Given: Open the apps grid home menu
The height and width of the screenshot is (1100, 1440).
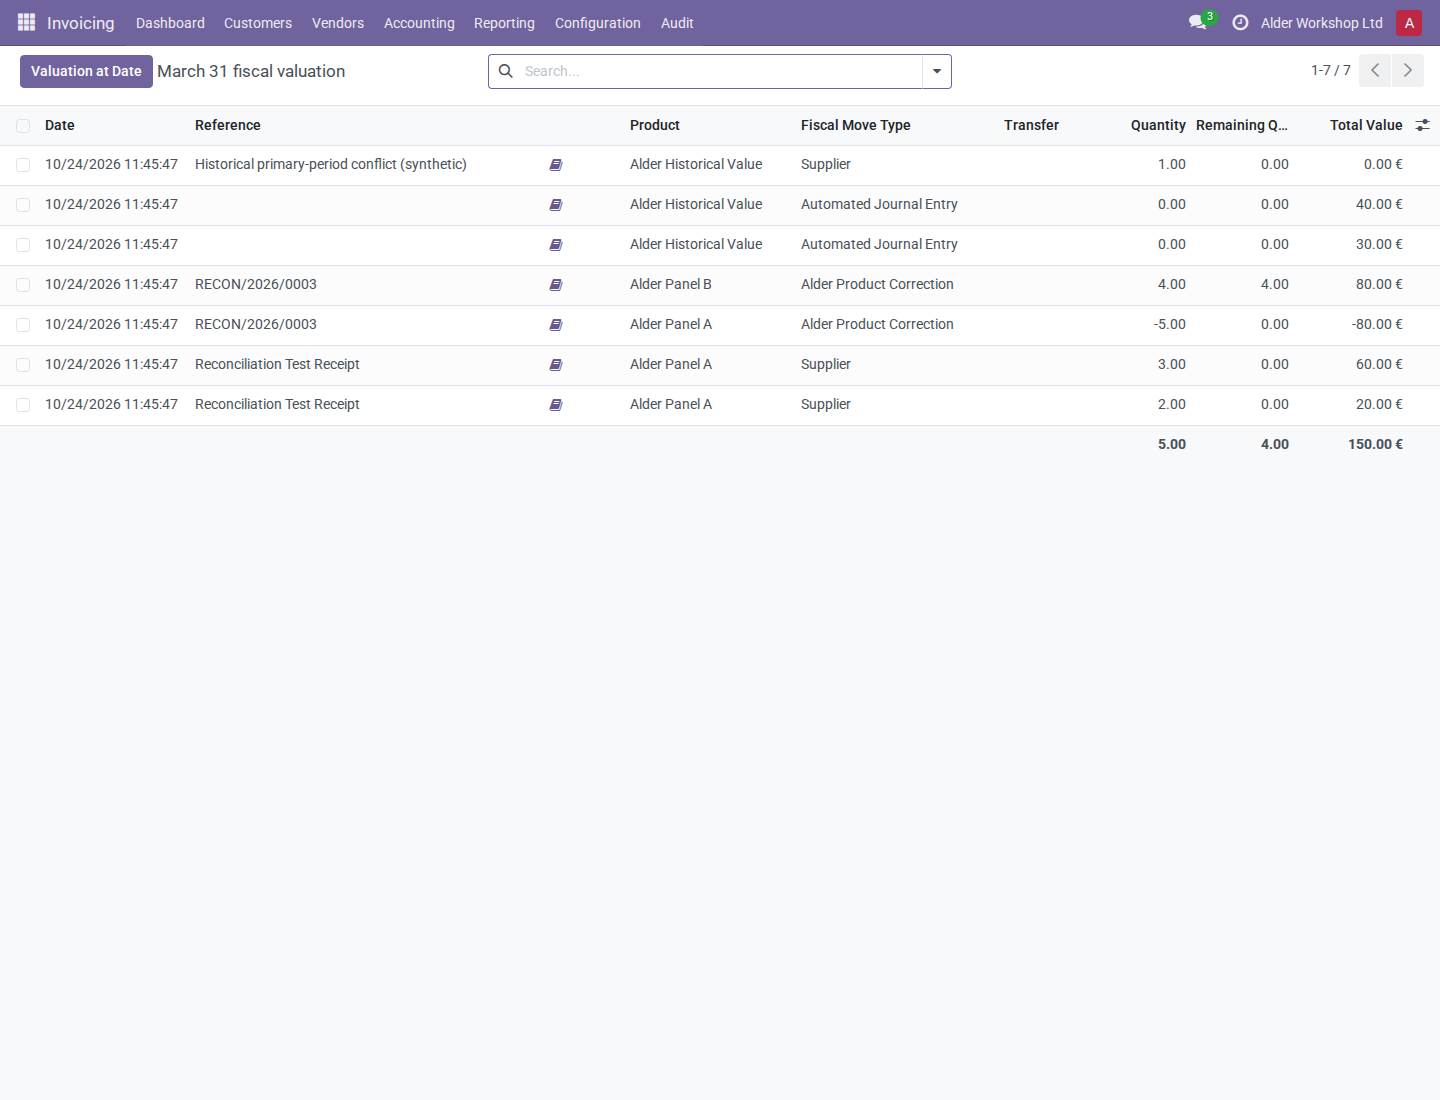Looking at the screenshot, I should point(26,22).
